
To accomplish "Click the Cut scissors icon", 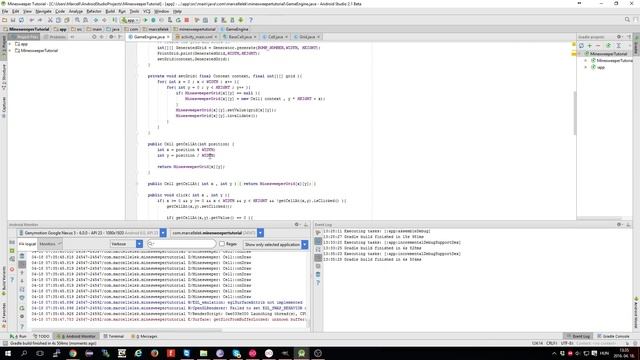I will tap(50, 20).
